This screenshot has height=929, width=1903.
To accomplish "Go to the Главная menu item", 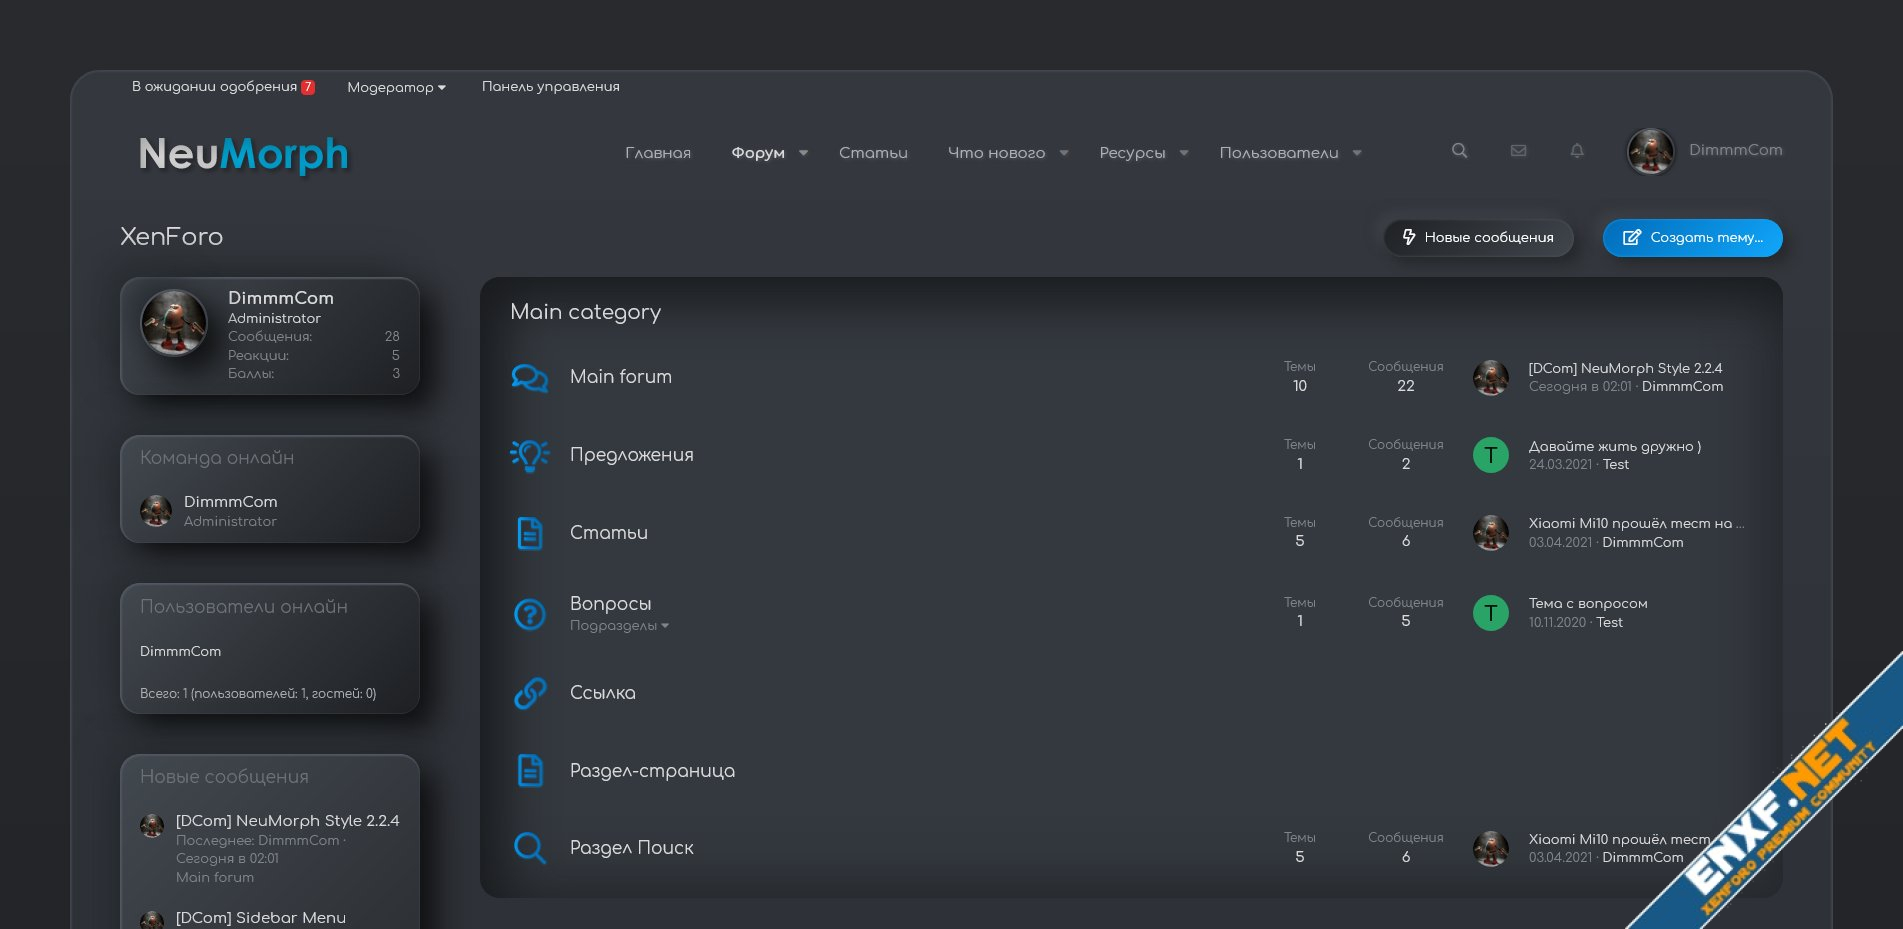I will tap(658, 153).
